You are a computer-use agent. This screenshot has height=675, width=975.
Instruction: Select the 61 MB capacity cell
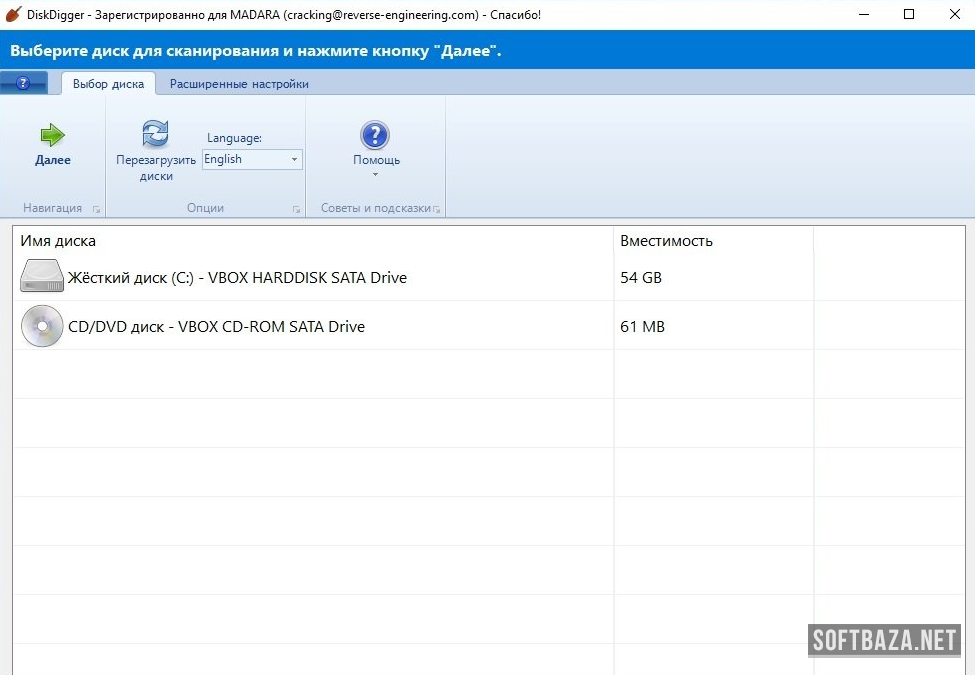[x=642, y=327]
